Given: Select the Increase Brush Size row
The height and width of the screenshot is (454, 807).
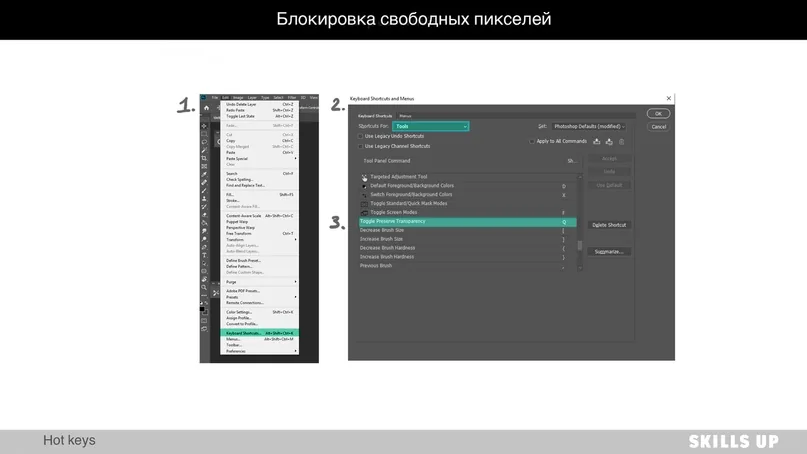Looking at the screenshot, I should pos(467,239).
